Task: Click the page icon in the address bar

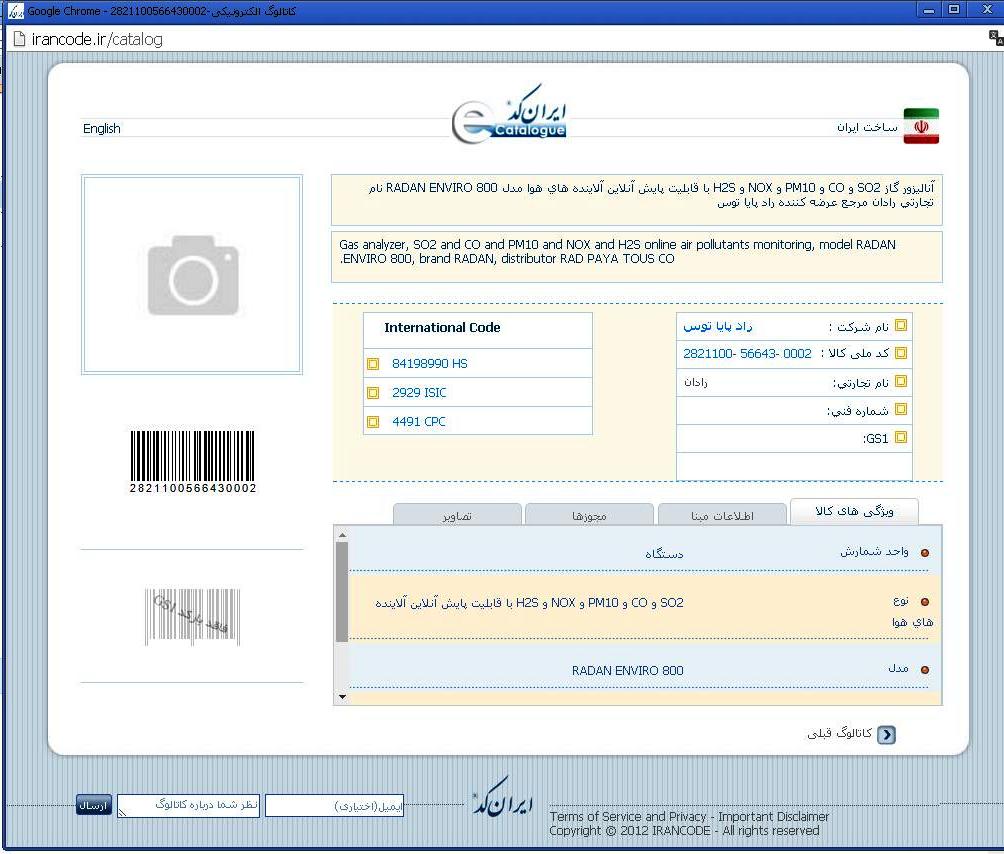Action: 19,39
